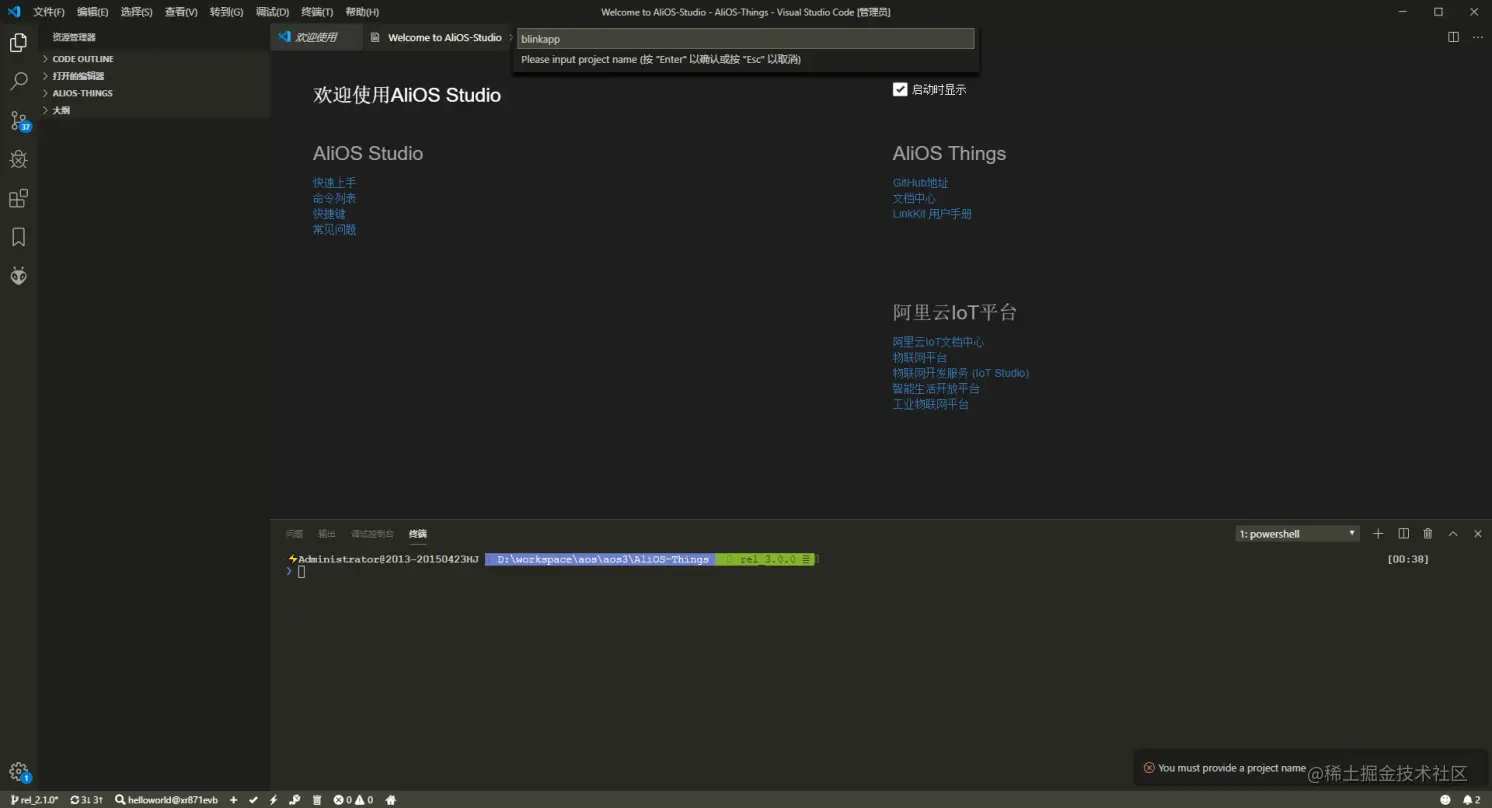Open the GitHub地址 link
Image resolution: width=1492 pixels, height=808 pixels.
point(920,183)
